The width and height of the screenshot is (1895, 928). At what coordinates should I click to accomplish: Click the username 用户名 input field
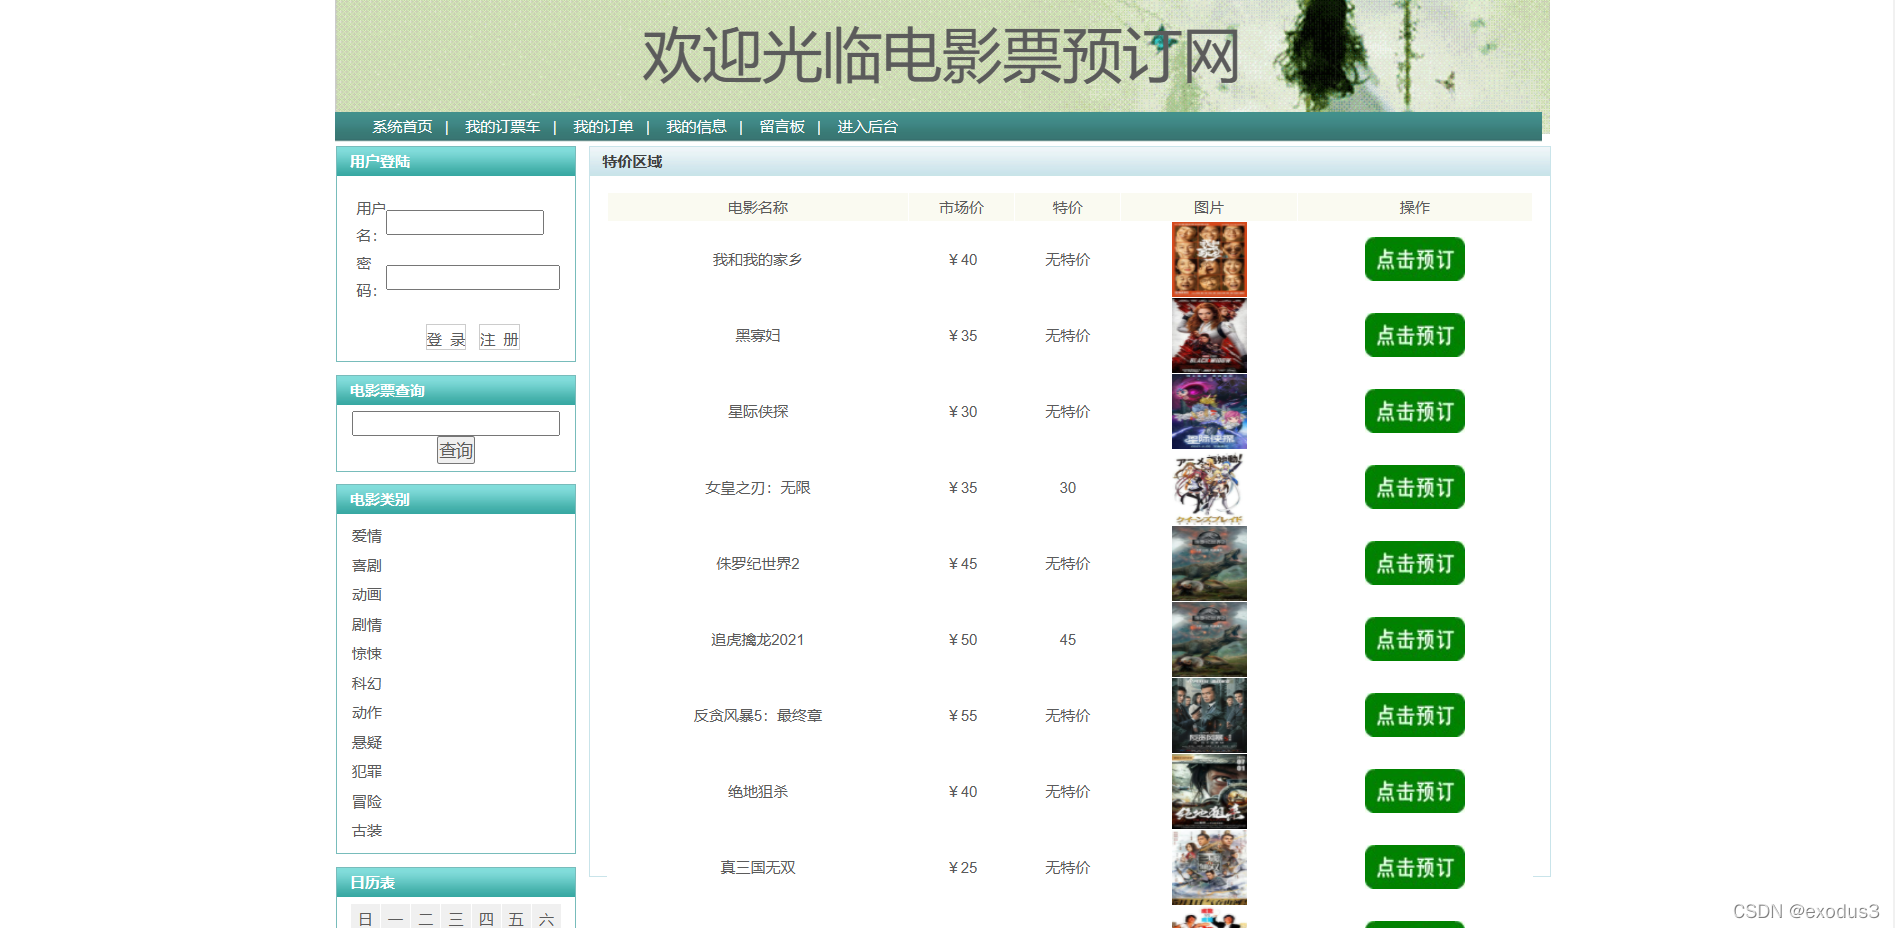click(464, 222)
